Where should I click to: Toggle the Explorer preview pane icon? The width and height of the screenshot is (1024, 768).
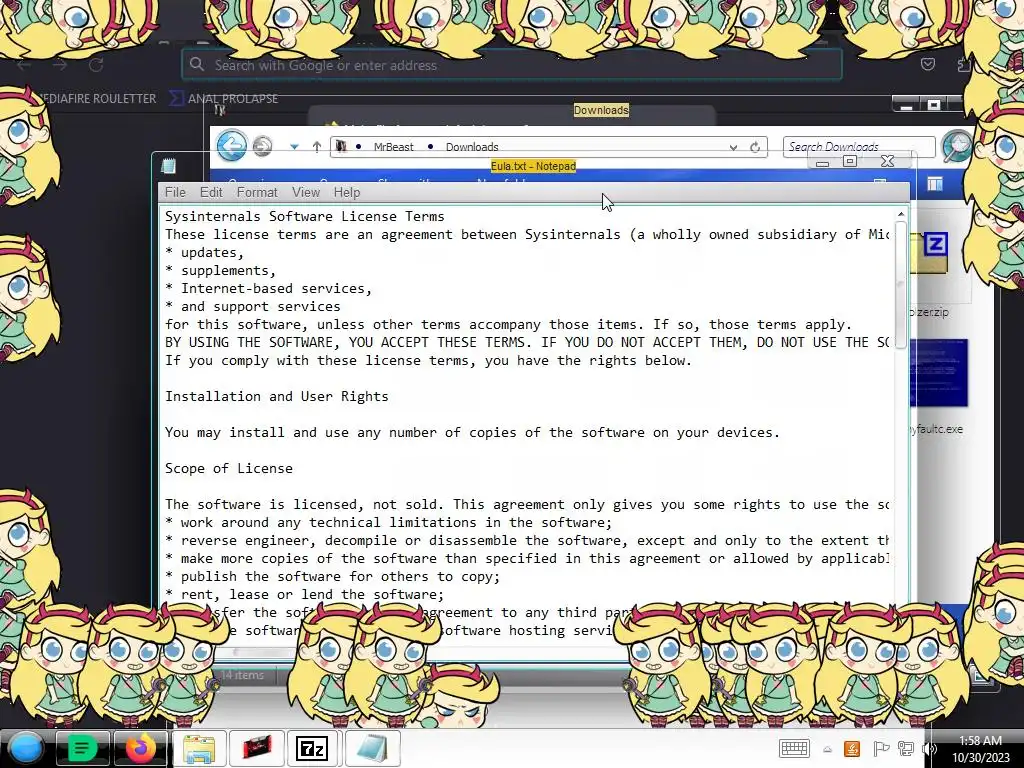click(x=935, y=185)
